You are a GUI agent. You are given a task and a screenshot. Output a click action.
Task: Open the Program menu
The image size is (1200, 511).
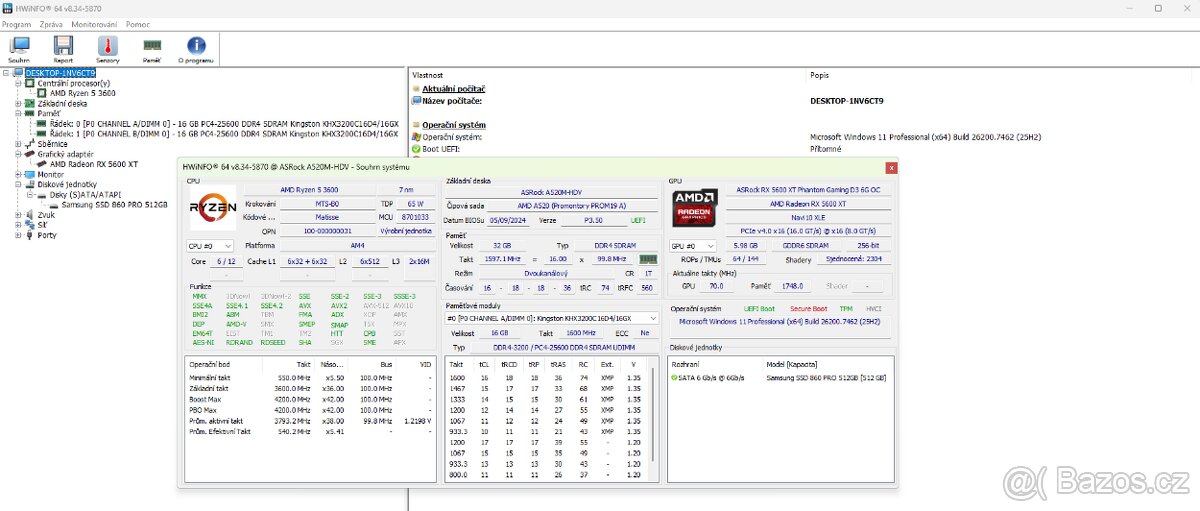[17, 23]
